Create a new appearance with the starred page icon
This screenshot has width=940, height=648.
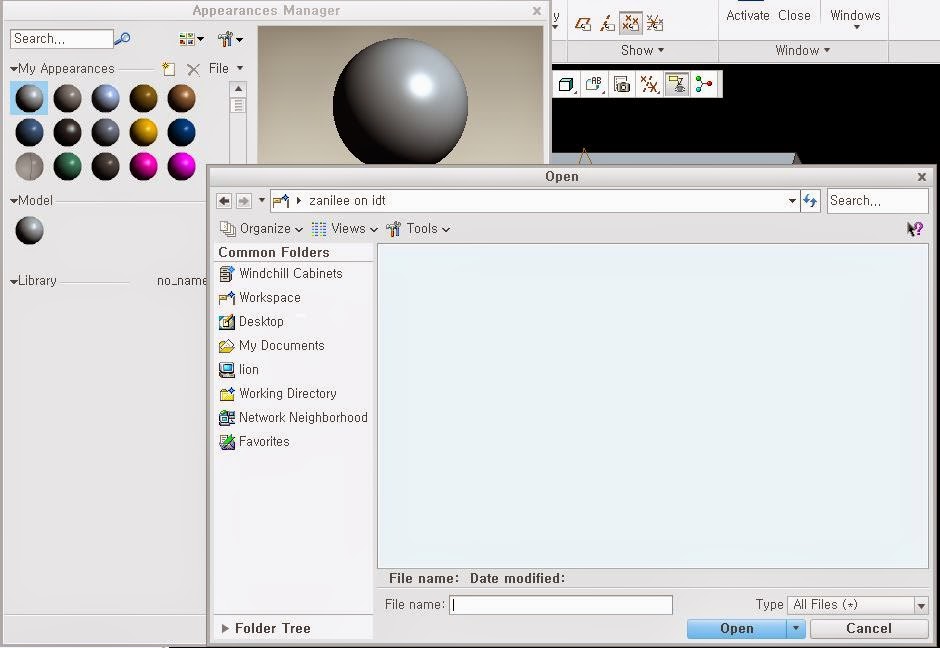tap(168, 69)
